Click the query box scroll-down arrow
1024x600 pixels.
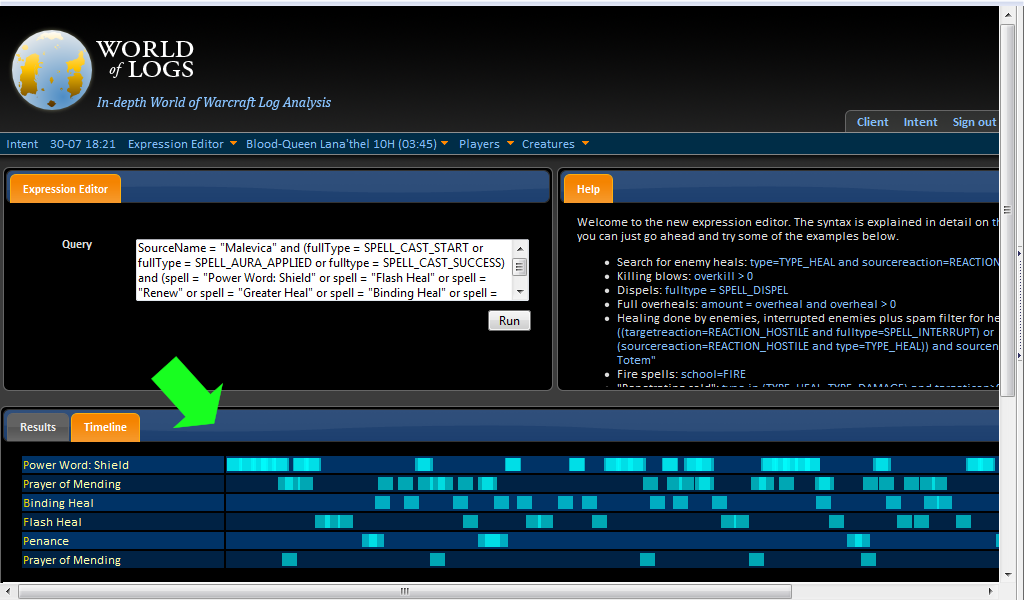(x=520, y=292)
